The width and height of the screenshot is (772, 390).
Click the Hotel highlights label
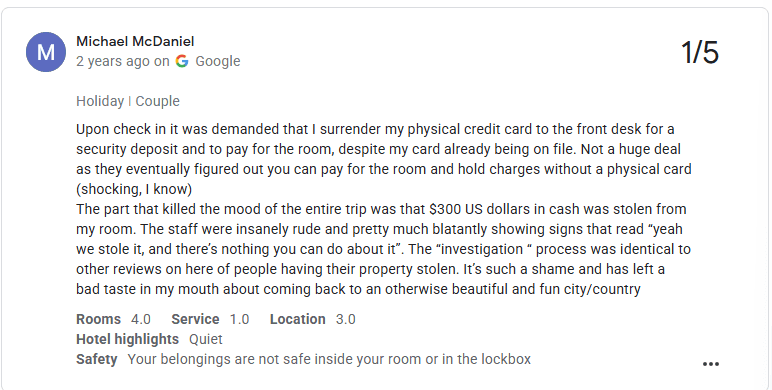tap(127, 339)
